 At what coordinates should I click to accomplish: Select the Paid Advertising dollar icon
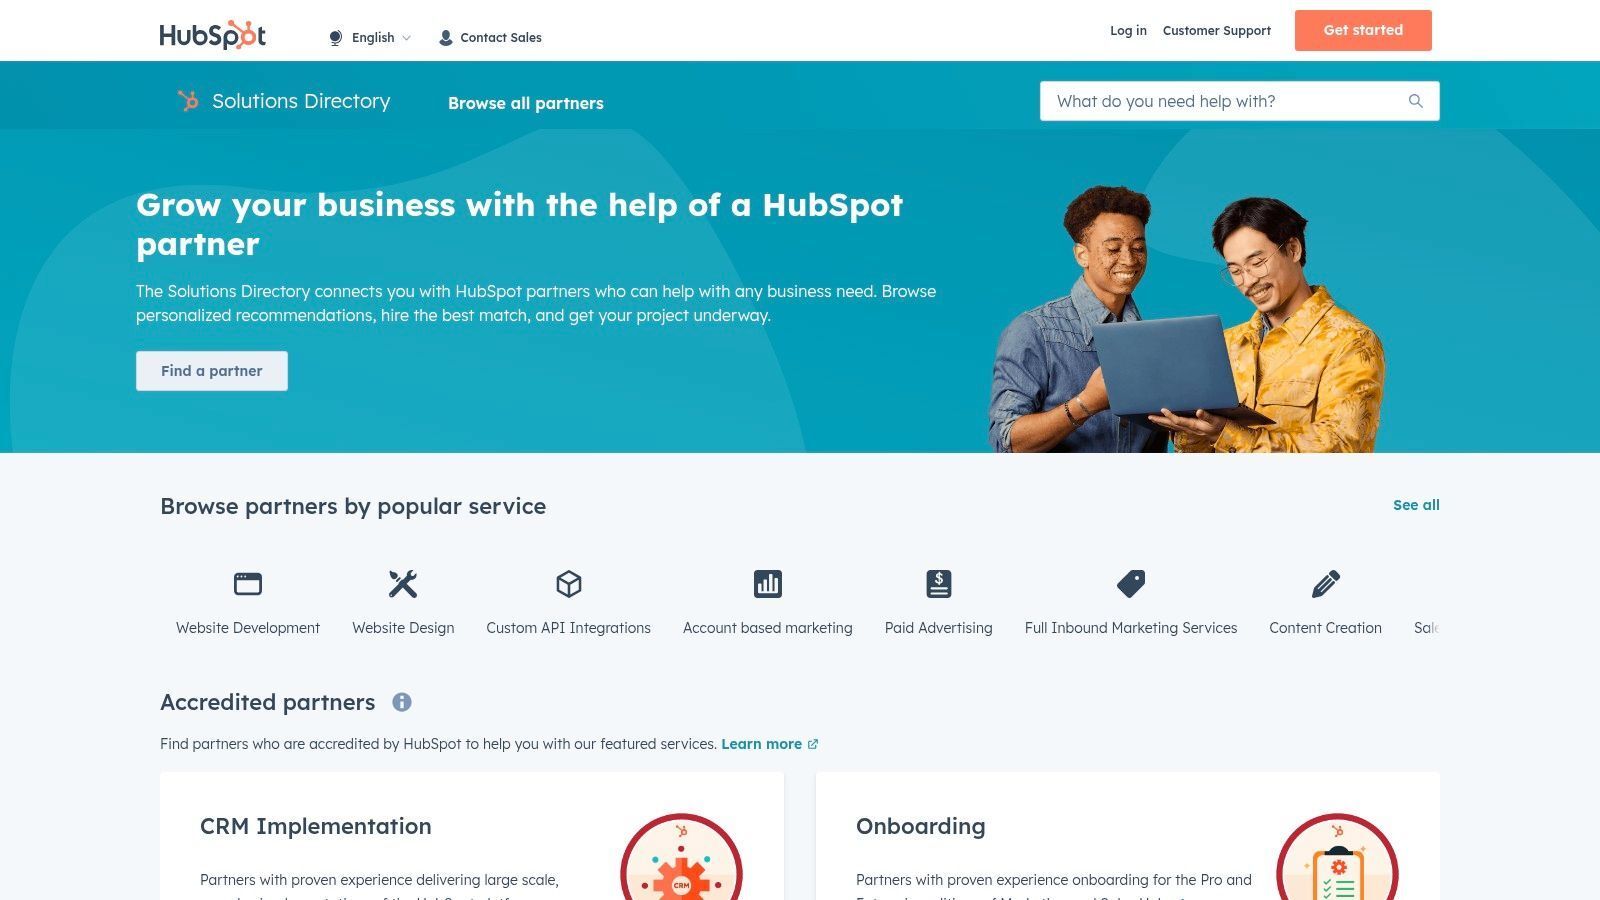coord(939,583)
